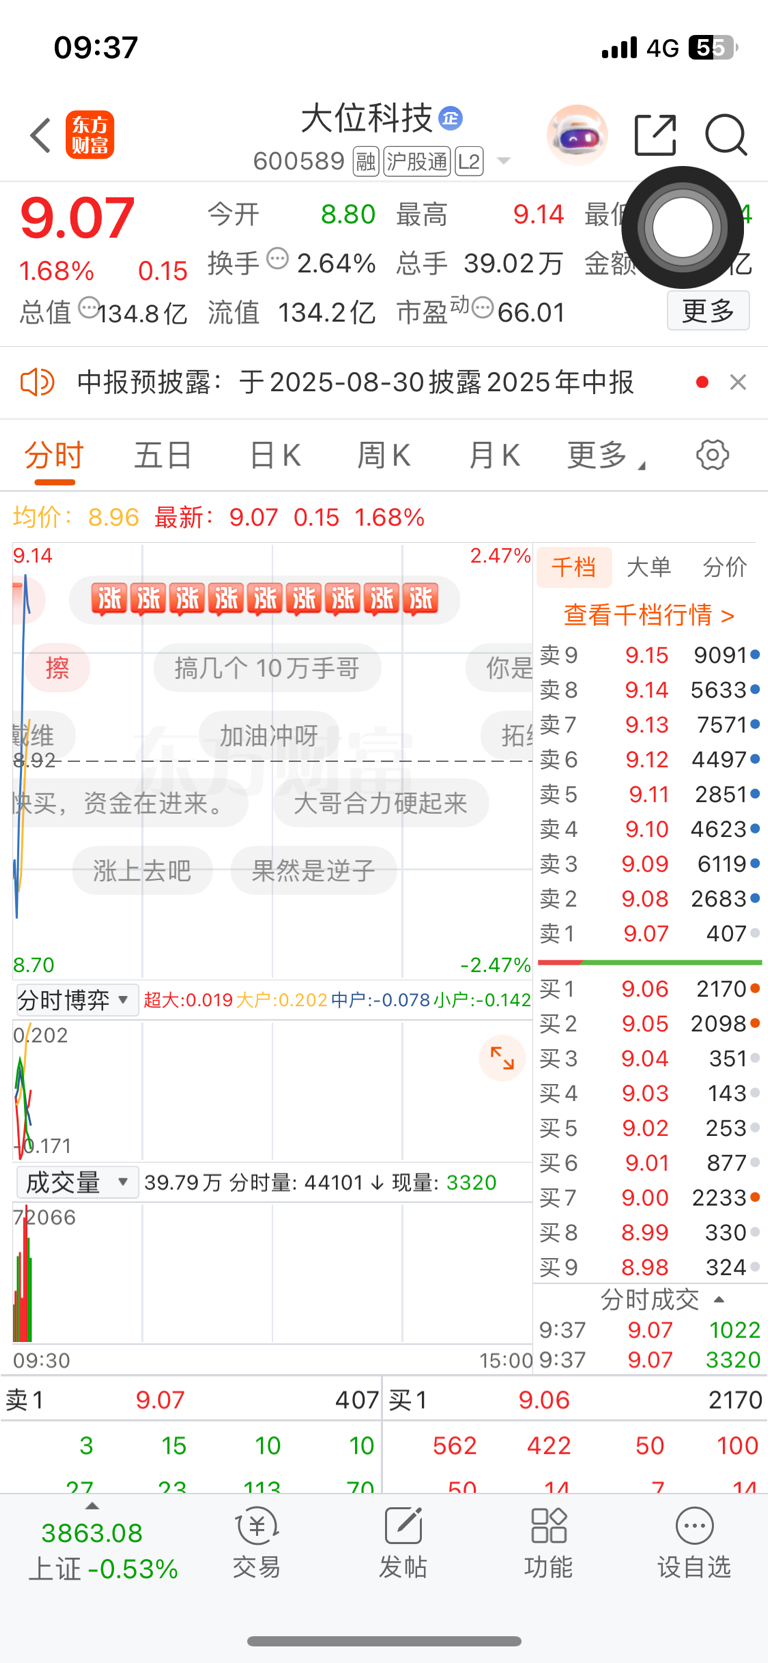
Task: Tap the L2 level badge
Action: (x=469, y=161)
